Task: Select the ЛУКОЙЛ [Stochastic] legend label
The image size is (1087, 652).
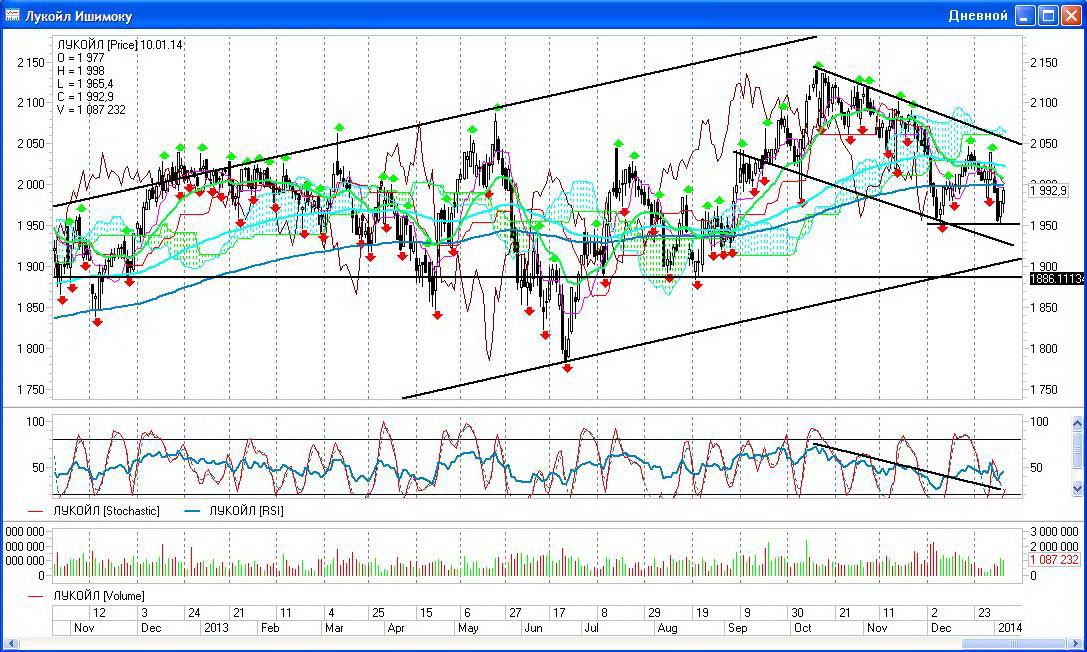Action: (x=105, y=511)
